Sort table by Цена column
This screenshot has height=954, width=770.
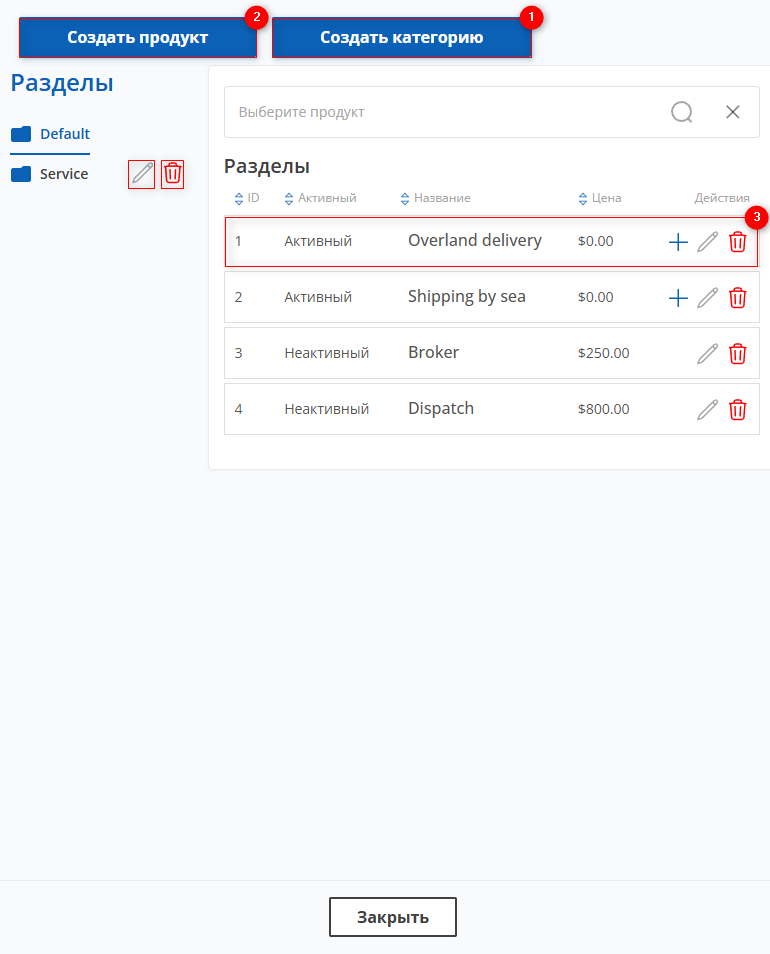tap(600, 198)
